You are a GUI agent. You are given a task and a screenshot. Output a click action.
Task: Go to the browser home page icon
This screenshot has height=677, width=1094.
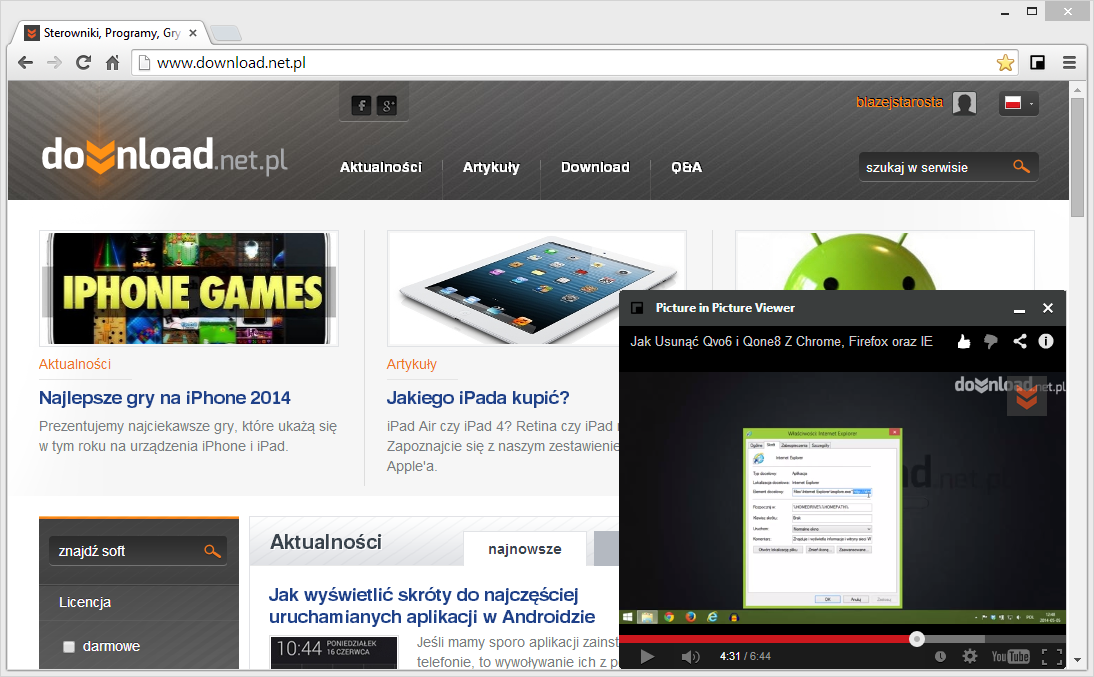tap(112, 63)
